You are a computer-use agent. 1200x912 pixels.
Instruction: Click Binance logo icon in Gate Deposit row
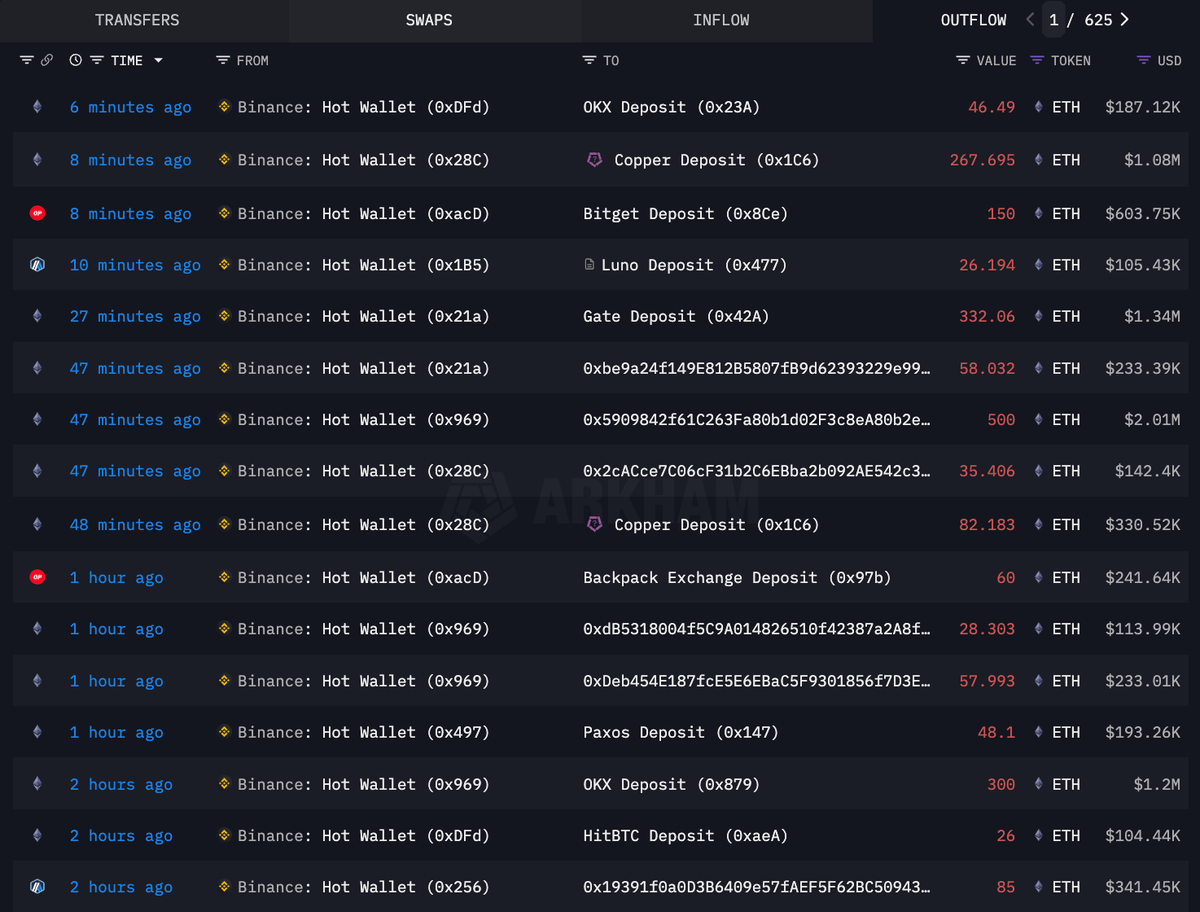pos(224,316)
